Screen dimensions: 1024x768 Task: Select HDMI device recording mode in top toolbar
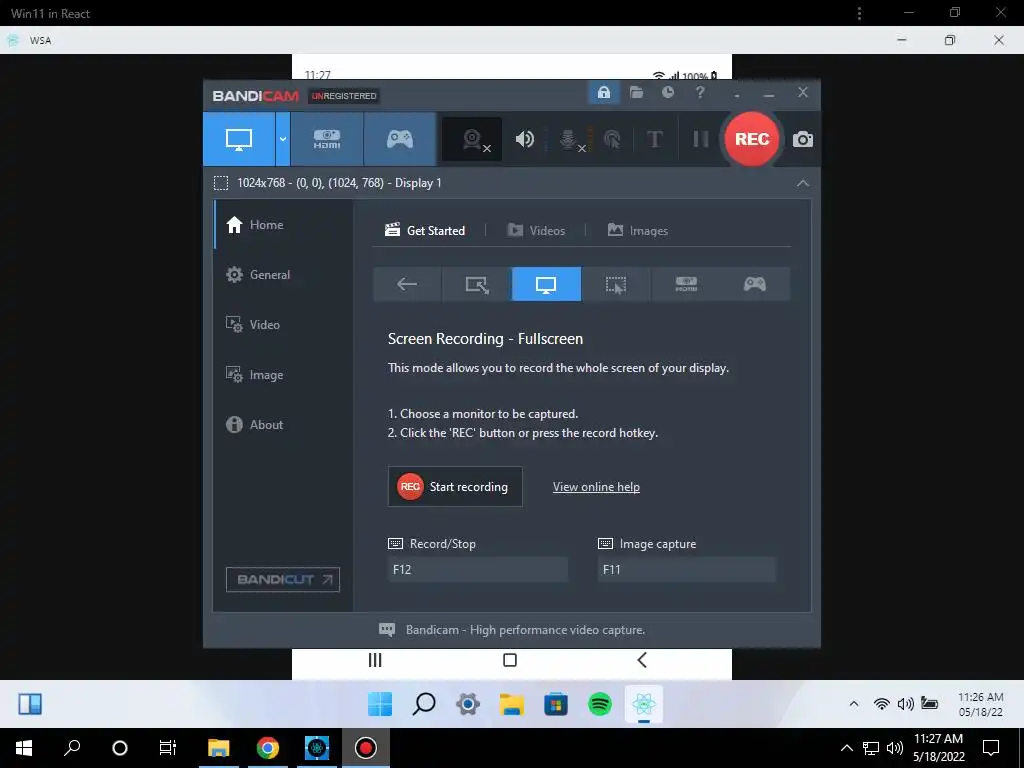tap(327, 139)
